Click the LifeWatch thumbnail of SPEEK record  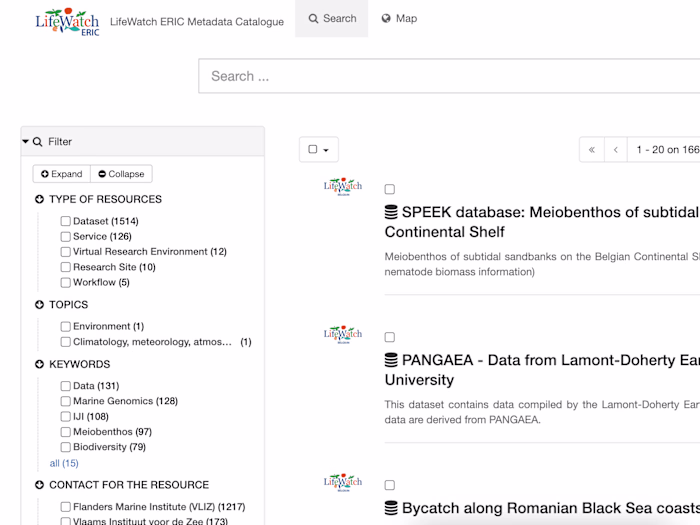point(343,187)
